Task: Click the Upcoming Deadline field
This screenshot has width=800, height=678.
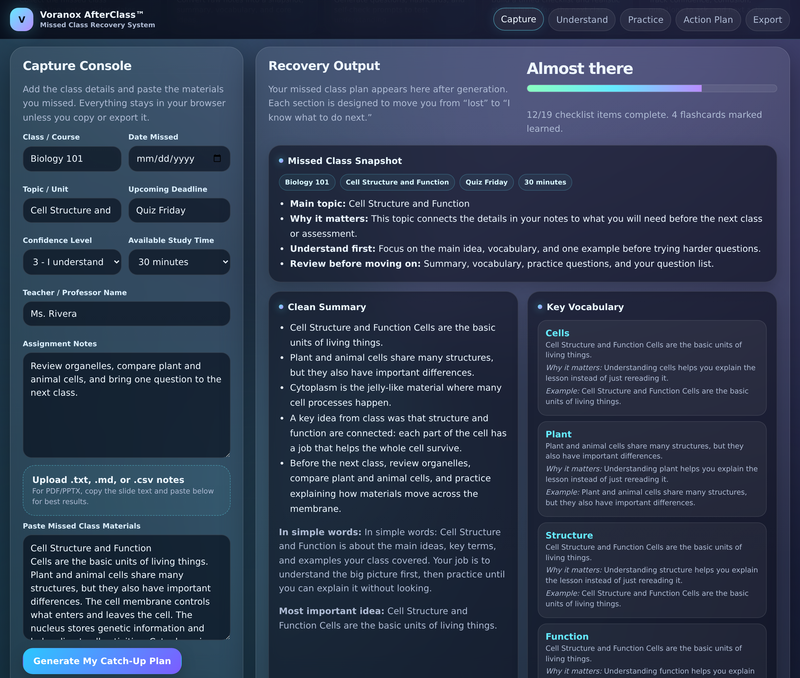Action: (x=179, y=210)
